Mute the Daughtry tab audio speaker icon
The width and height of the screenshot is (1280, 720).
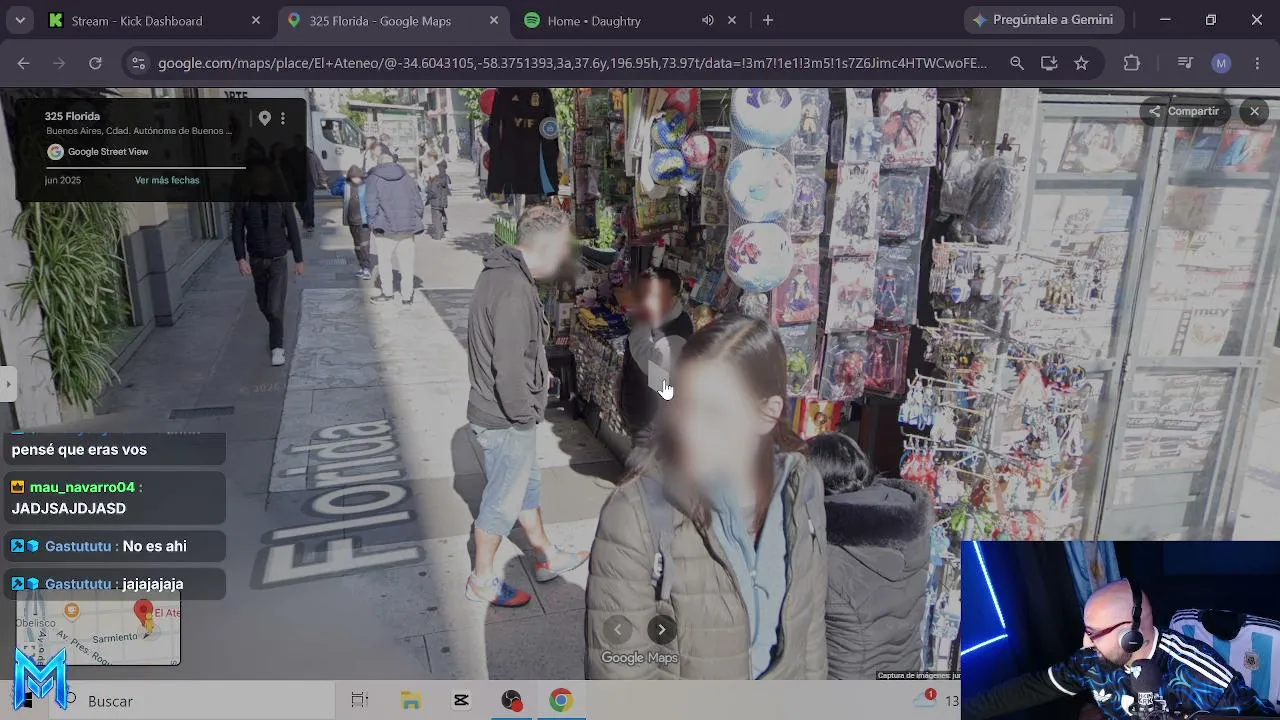(708, 20)
